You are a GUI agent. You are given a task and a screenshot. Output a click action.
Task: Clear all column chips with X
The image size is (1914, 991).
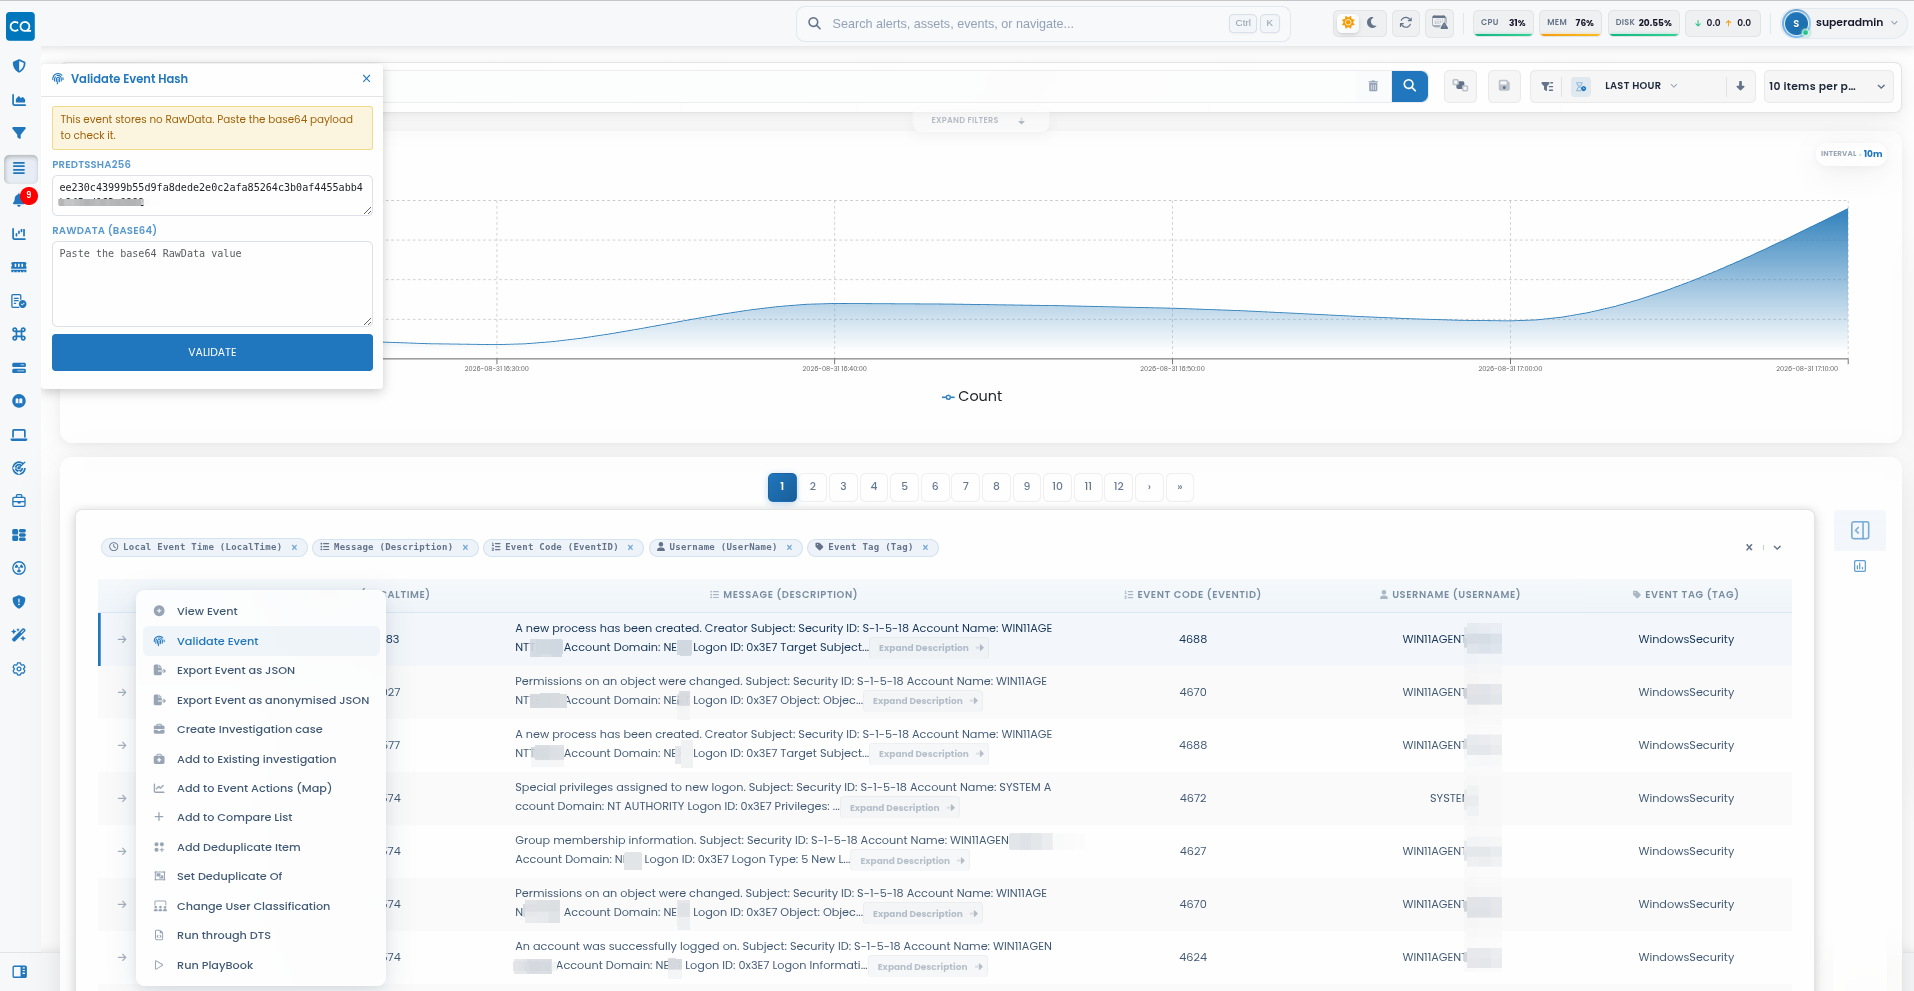(x=1749, y=548)
